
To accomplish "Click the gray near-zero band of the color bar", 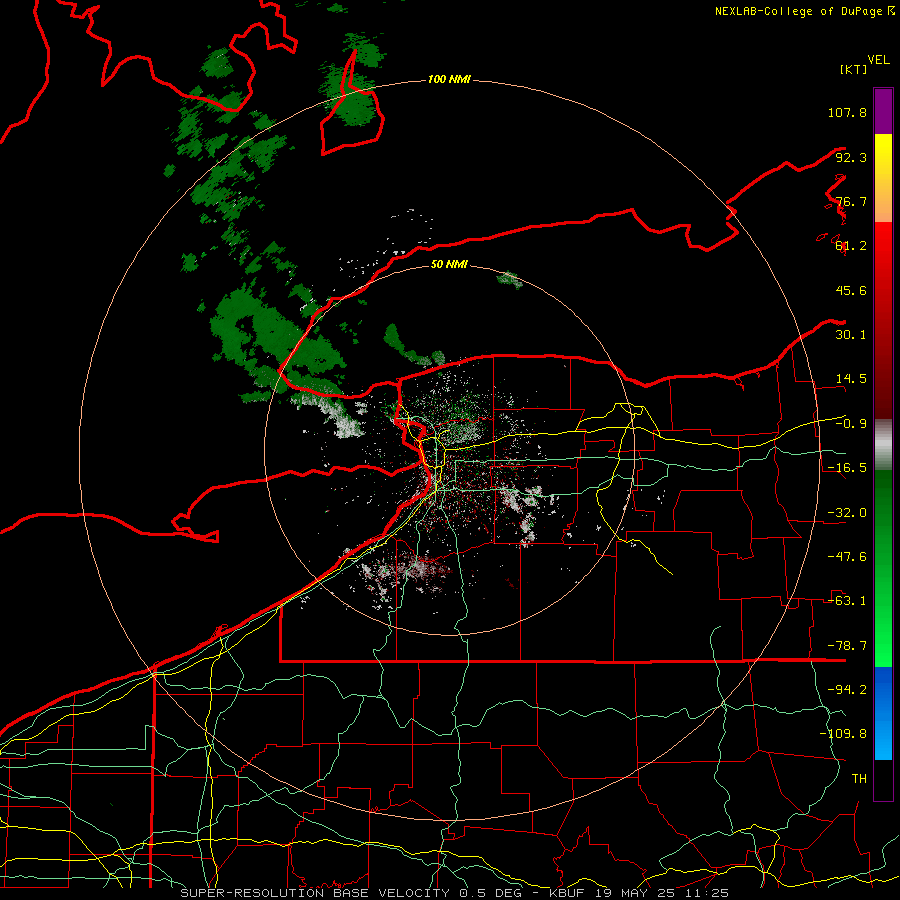I will coord(883,445).
